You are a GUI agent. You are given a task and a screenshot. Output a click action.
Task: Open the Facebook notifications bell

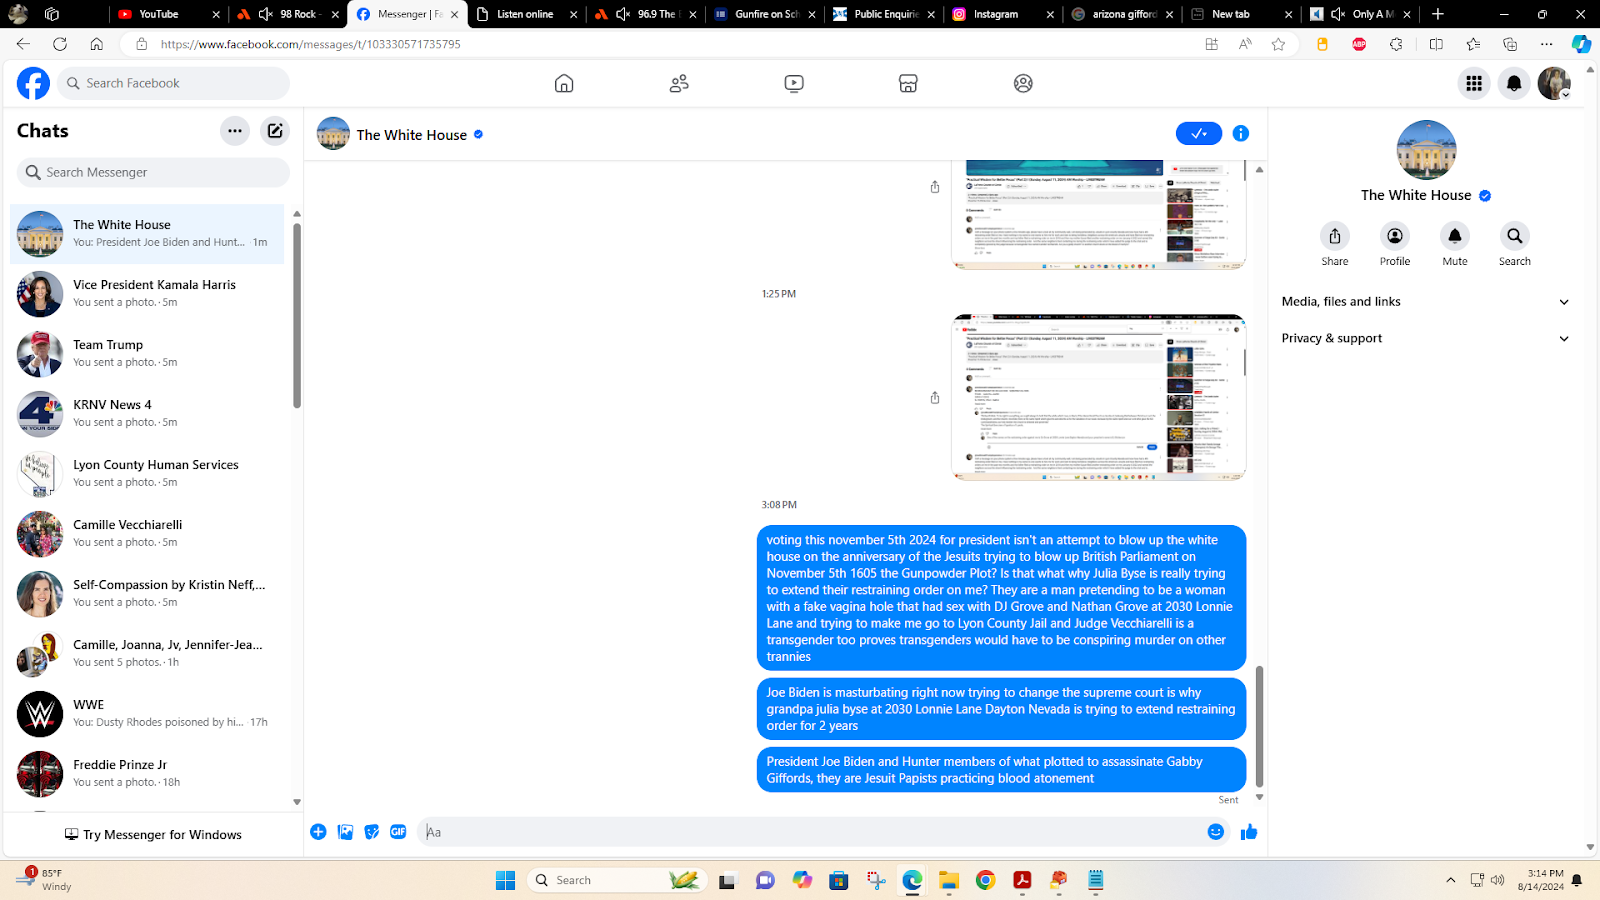click(x=1514, y=84)
